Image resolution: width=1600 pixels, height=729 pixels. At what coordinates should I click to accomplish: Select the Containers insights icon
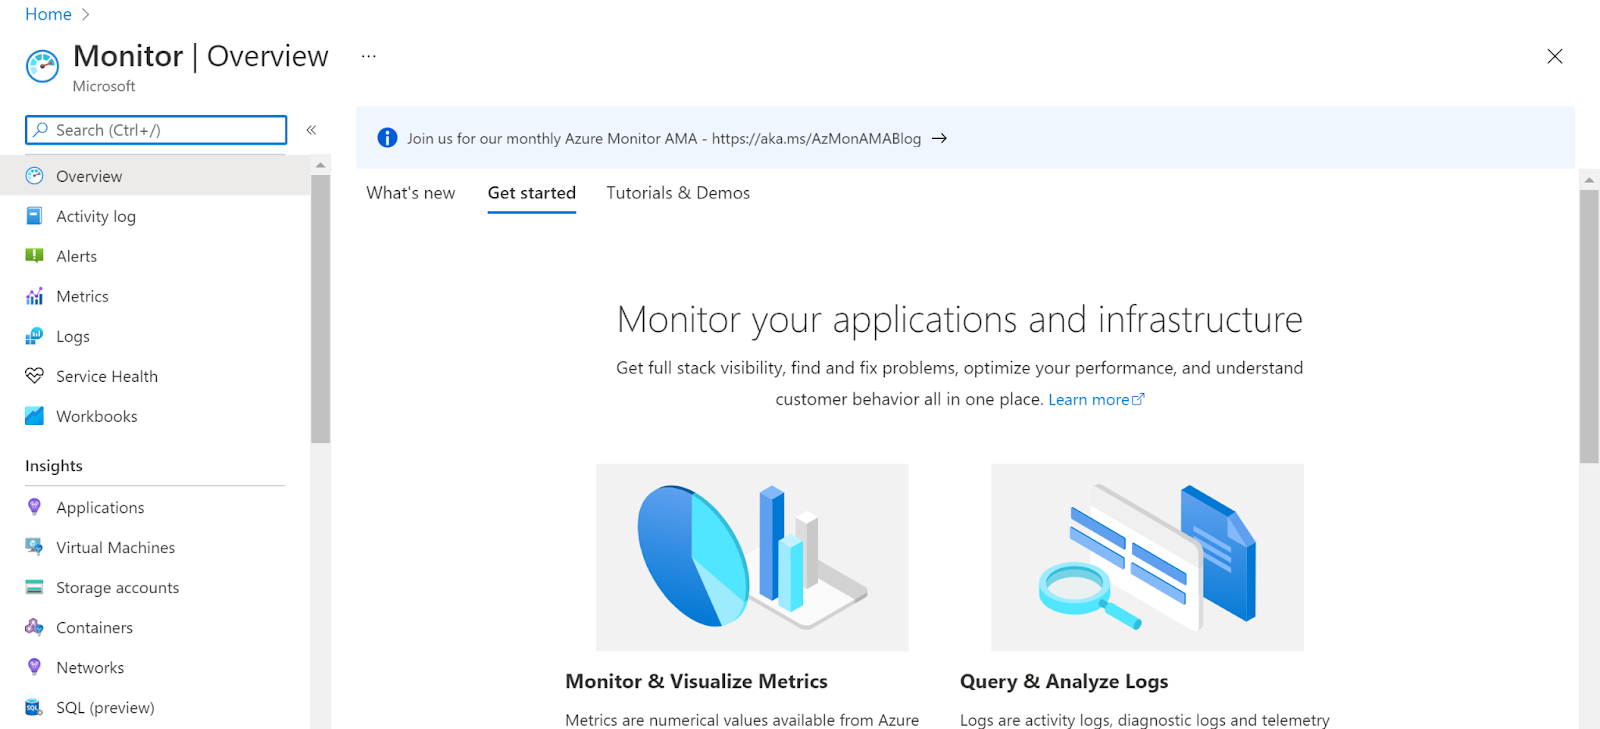click(x=34, y=627)
